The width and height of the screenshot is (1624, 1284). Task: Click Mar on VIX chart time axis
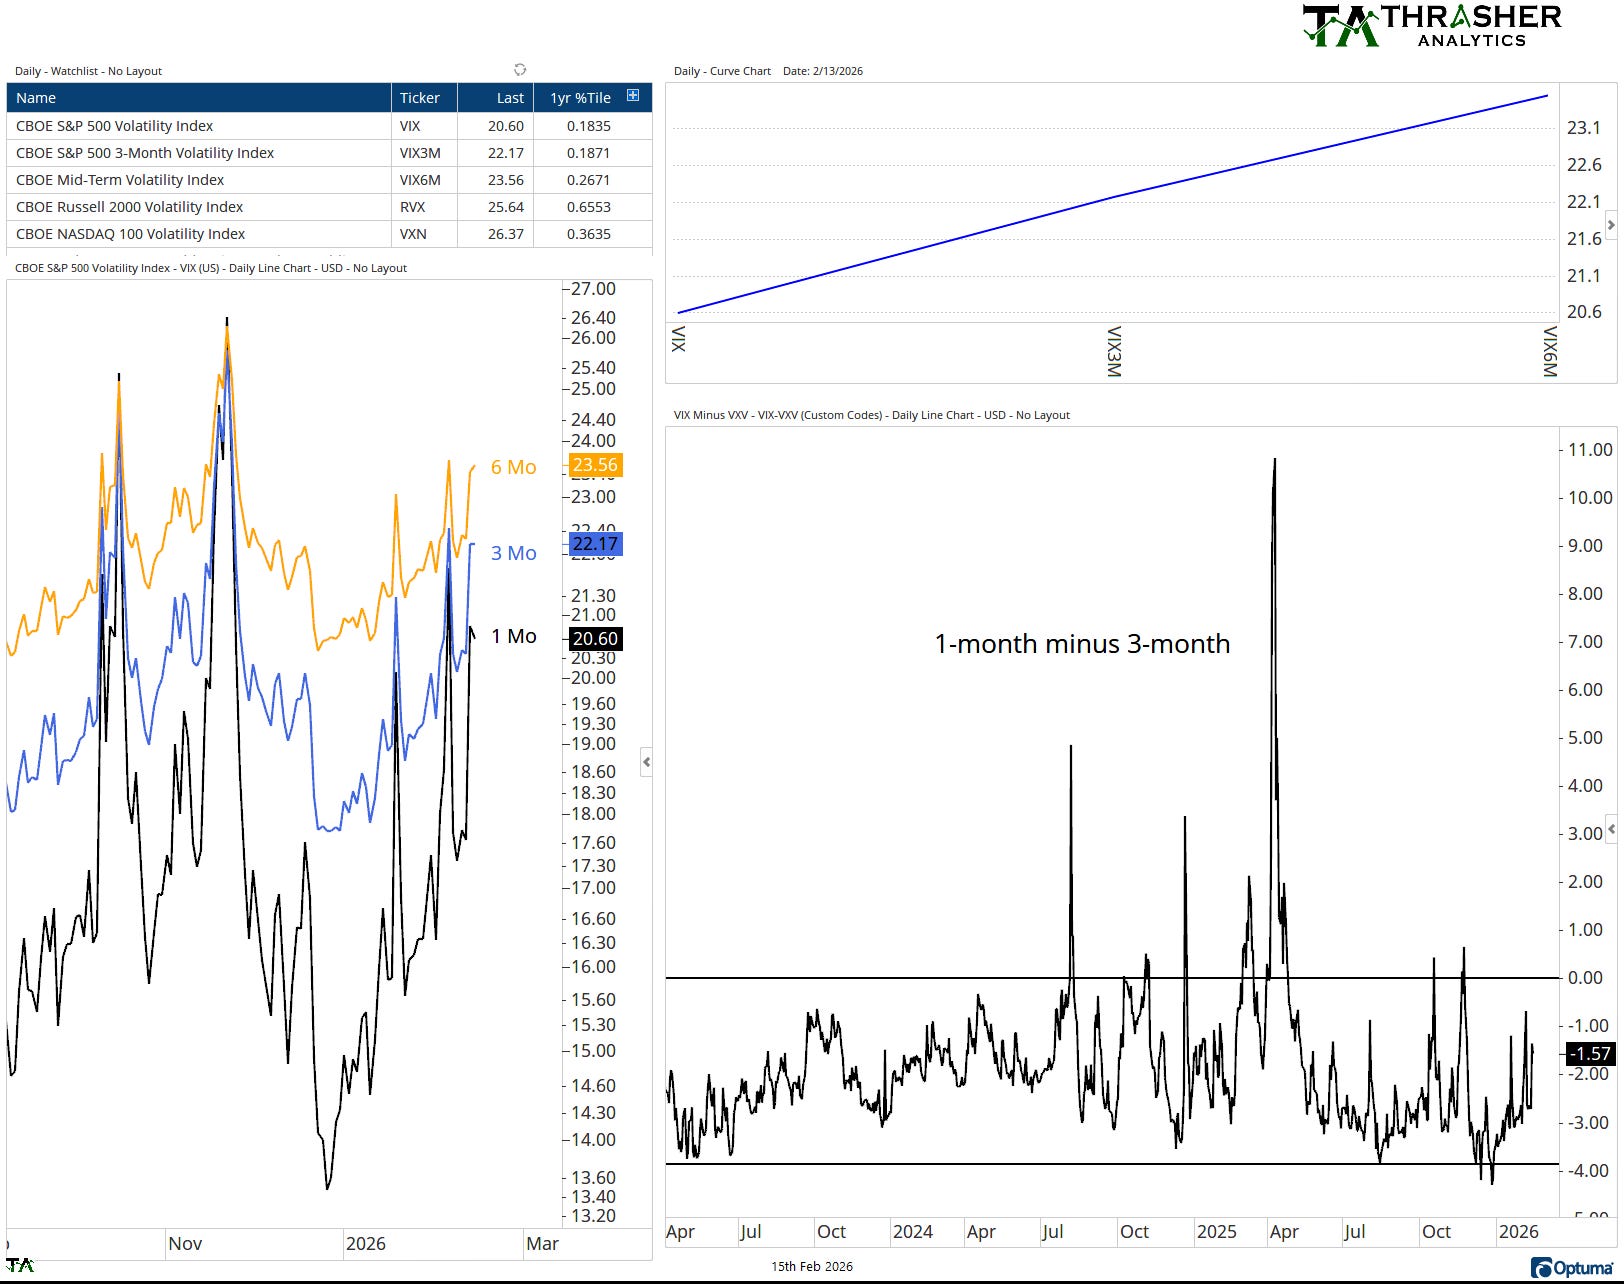(x=542, y=1243)
